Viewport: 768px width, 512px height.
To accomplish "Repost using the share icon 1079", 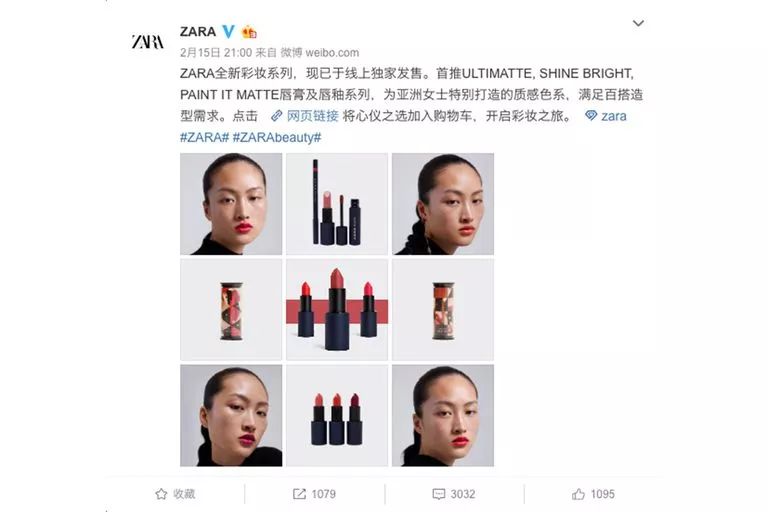I will [x=314, y=494].
